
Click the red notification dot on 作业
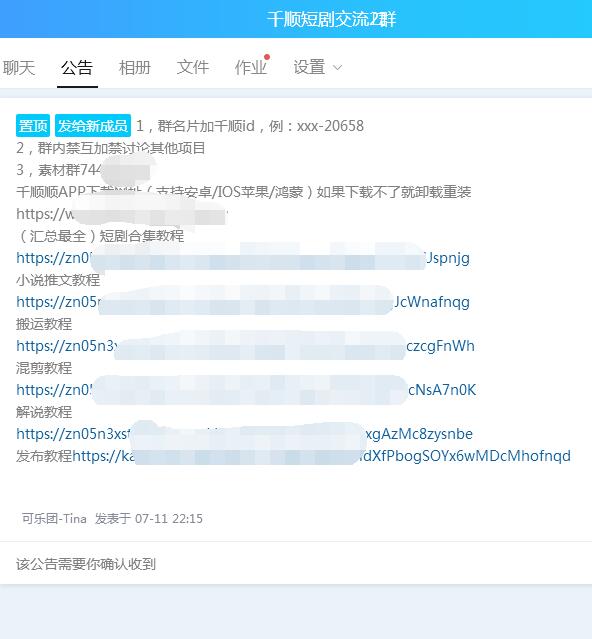[x=267, y=57]
